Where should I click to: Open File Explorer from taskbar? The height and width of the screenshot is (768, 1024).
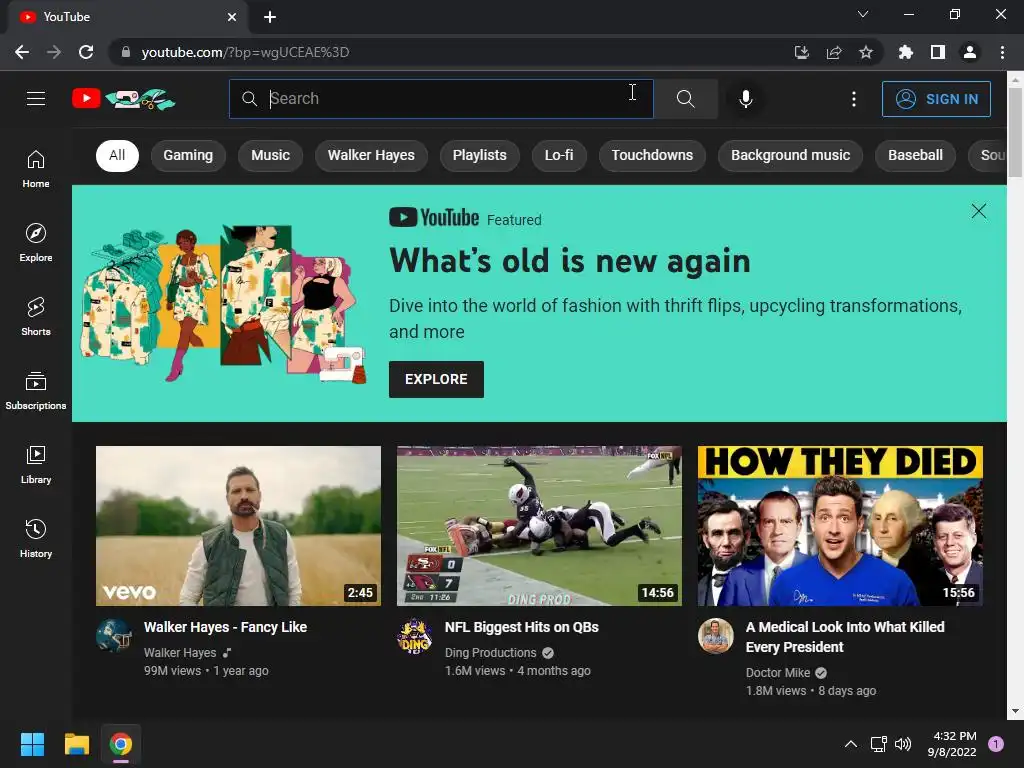(x=76, y=744)
